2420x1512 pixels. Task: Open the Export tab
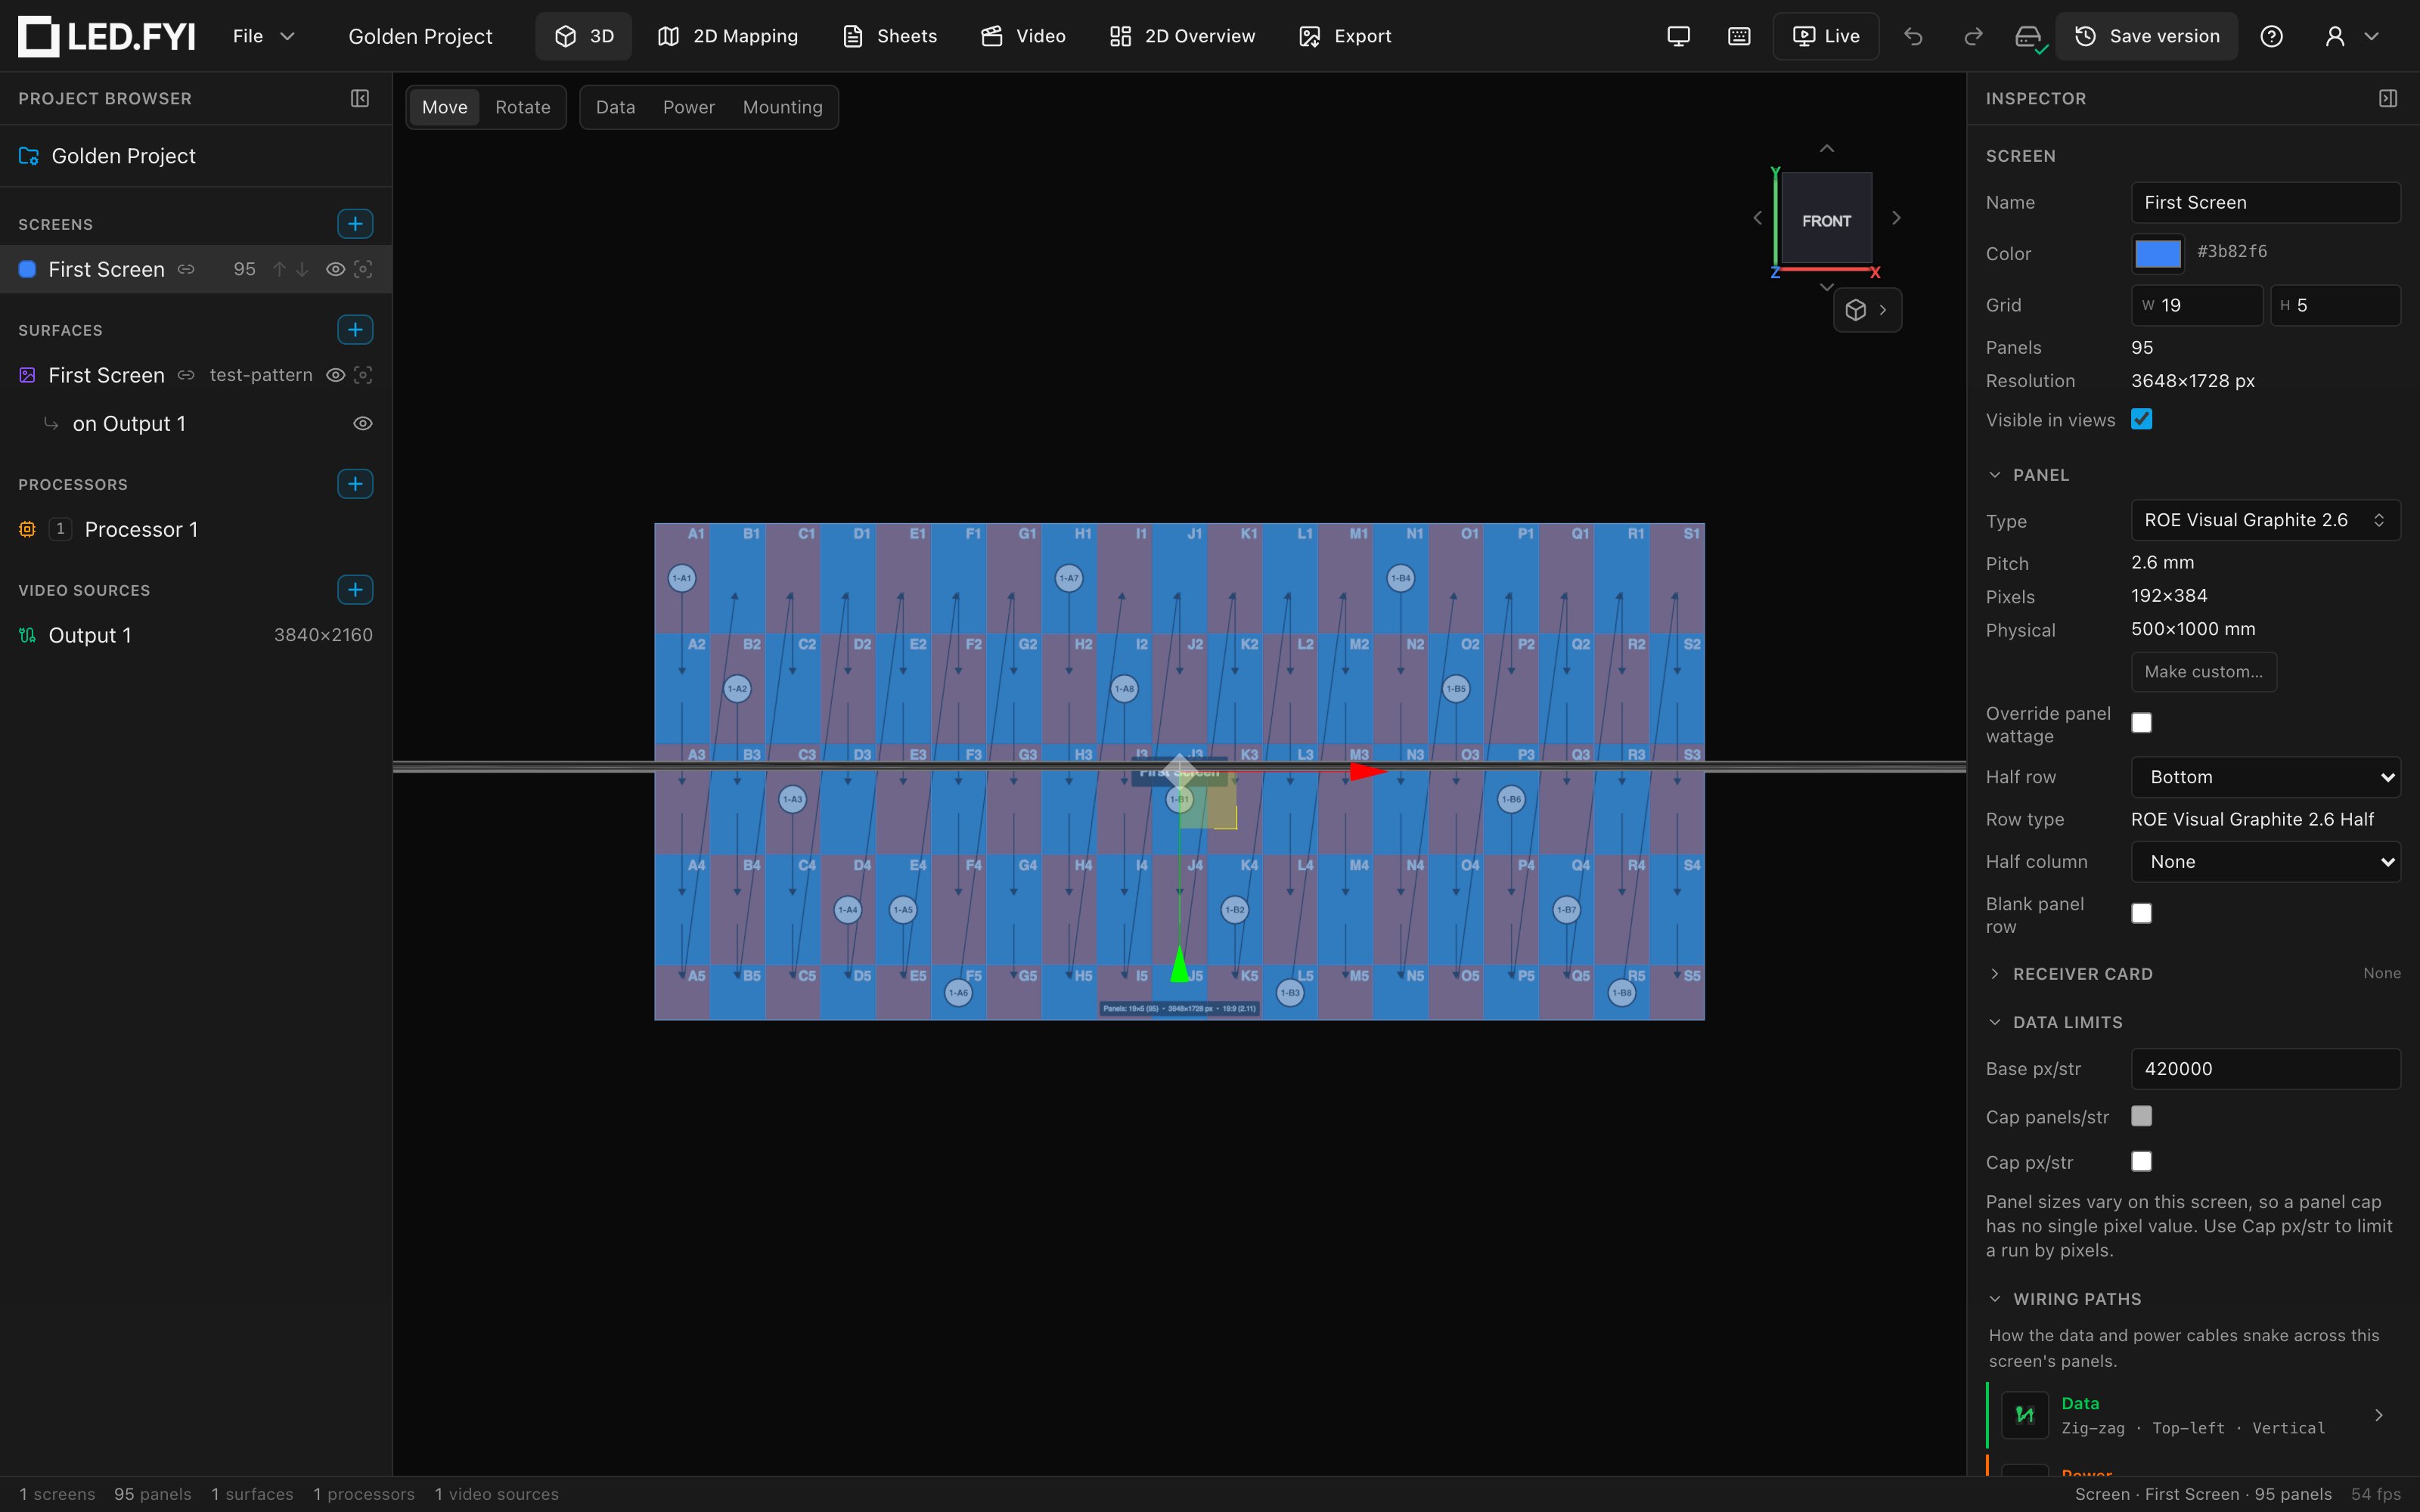(x=1345, y=36)
